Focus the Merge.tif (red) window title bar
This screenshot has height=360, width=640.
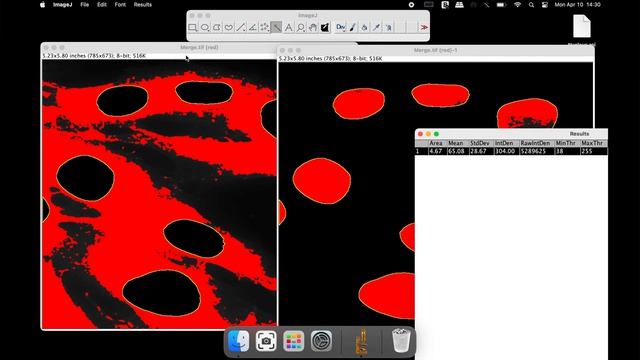pyautogui.click(x=199, y=47)
